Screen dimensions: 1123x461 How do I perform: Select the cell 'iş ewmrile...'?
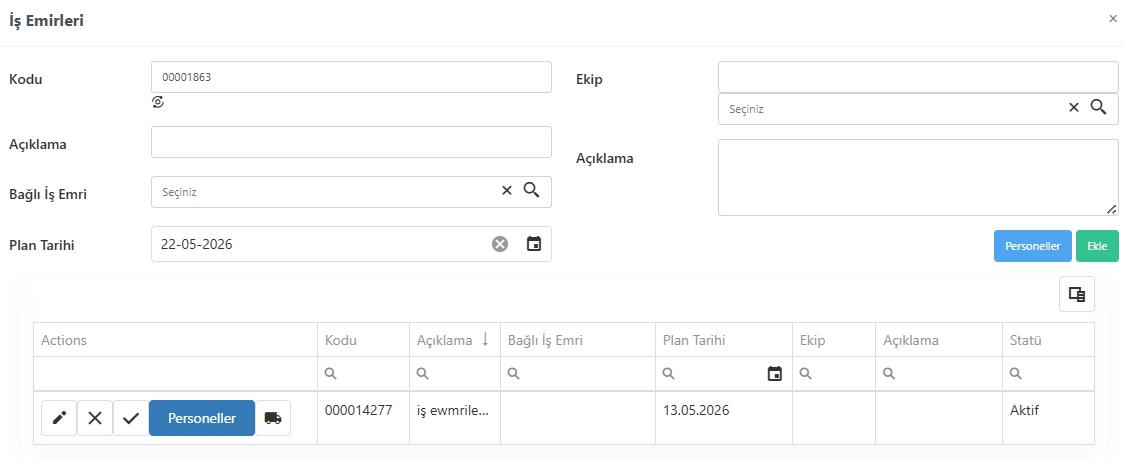[455, 417]
